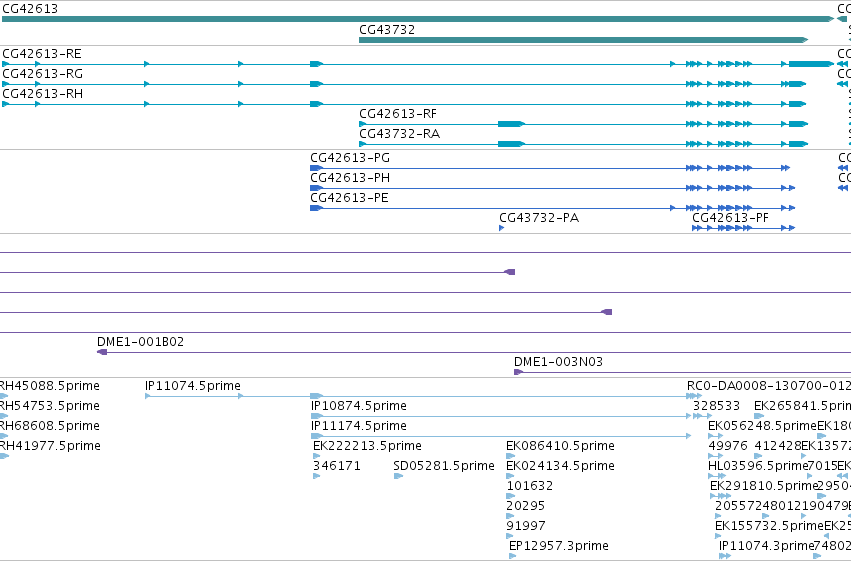Click the small CG43732-PA feature arrow
The width and height of the screenshot is (851, 561).
point(501,228)
